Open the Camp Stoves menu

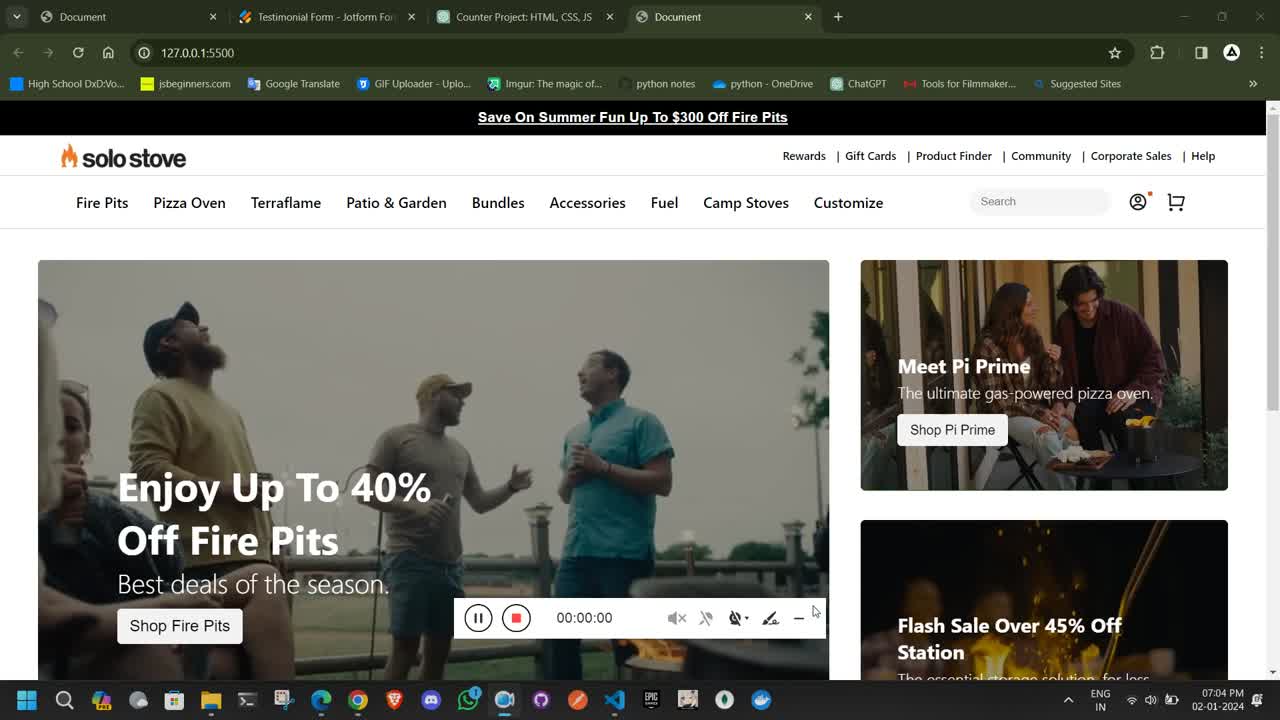click(746, 203)
